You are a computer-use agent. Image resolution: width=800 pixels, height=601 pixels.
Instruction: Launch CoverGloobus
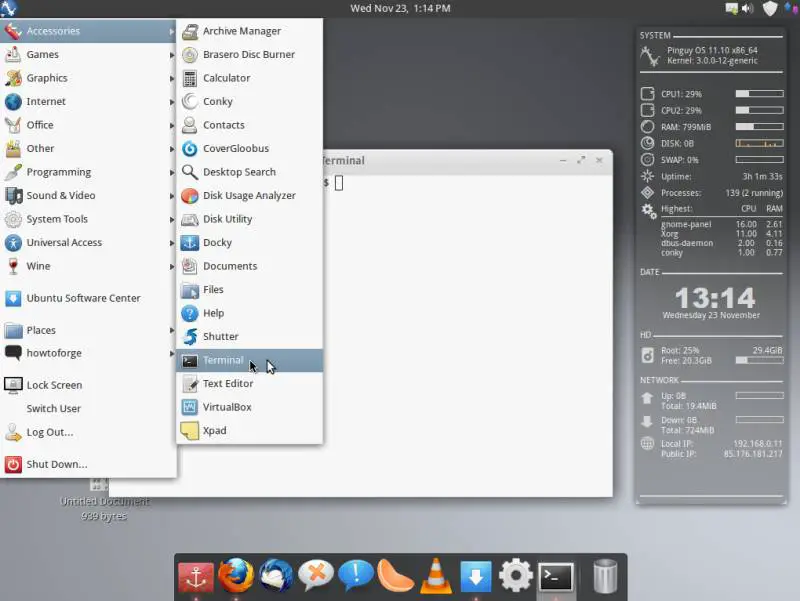249,148
